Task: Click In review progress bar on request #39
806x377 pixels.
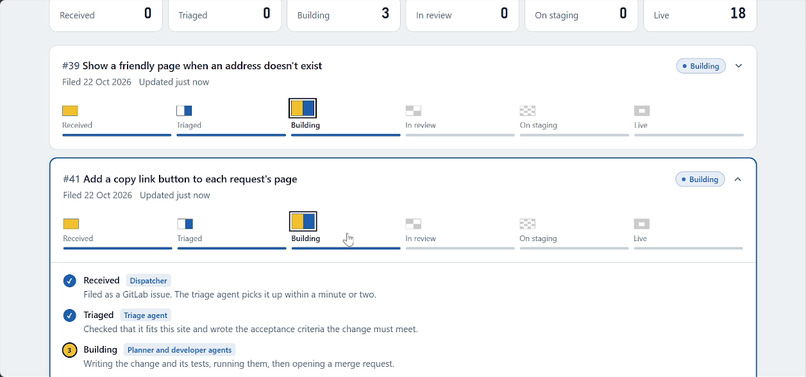Action: click(x=460, y=135)
